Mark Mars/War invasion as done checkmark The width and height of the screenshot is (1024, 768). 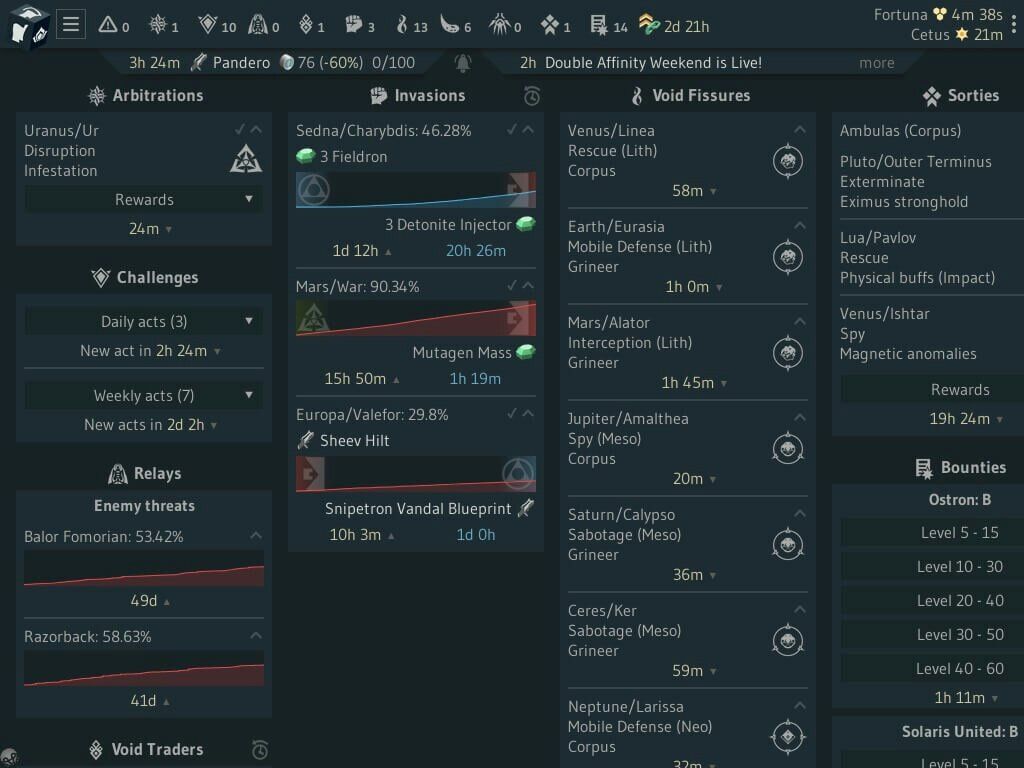pos(511,285)
